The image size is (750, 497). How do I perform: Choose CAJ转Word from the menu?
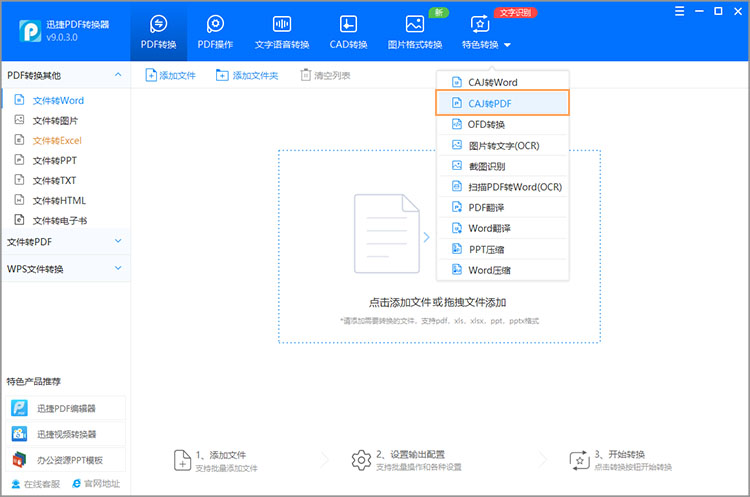(502, 82)
